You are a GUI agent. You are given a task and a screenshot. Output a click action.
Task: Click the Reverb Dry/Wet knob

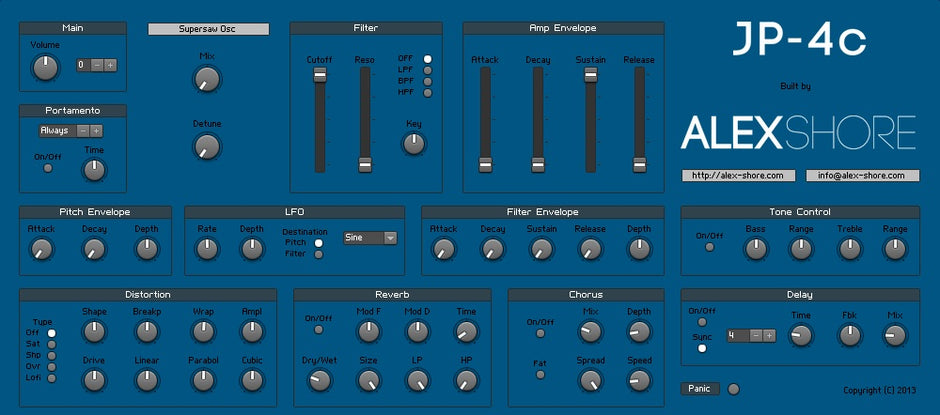(x=320, y=380)
